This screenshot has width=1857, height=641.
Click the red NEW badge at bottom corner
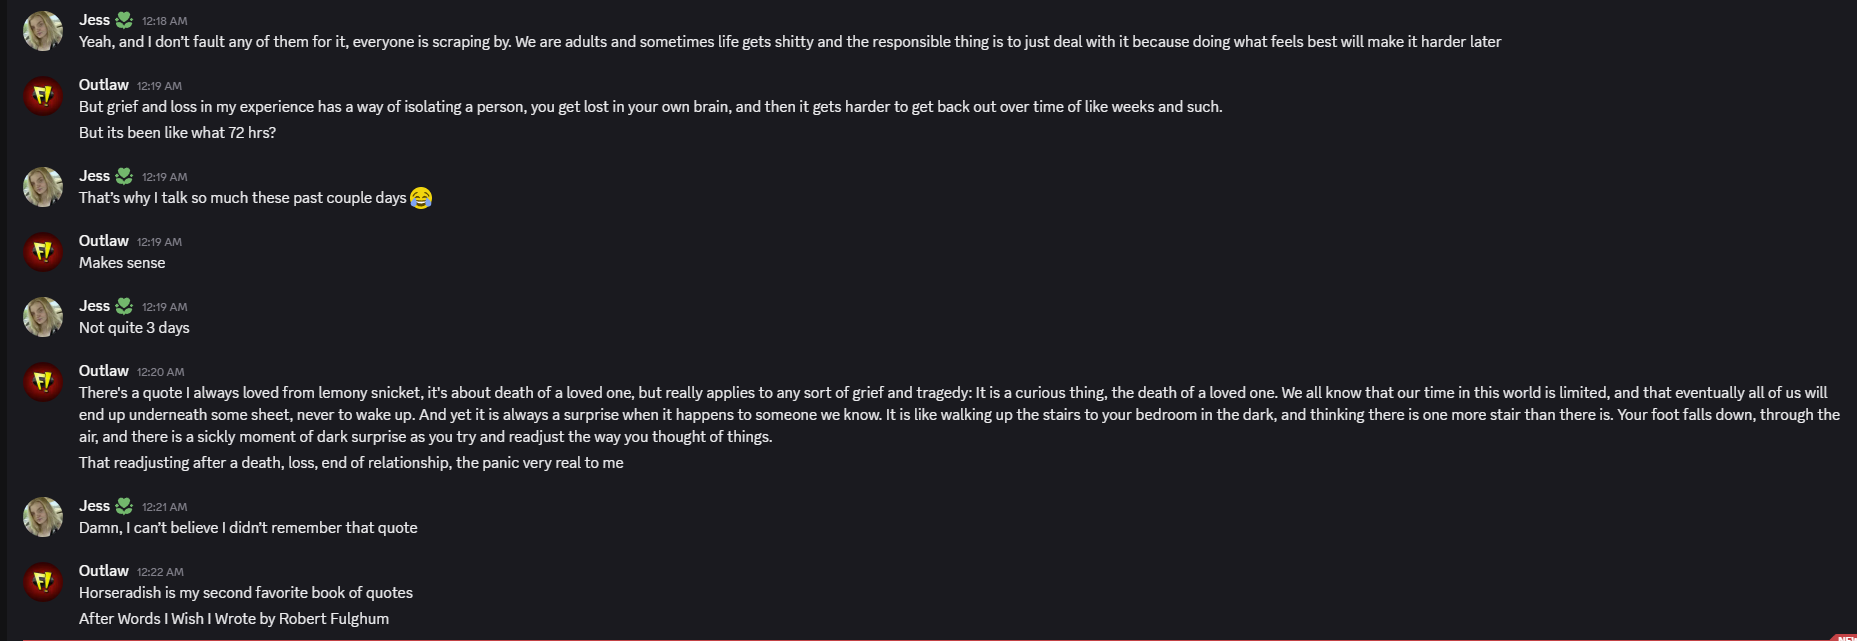click(1846, 637)
